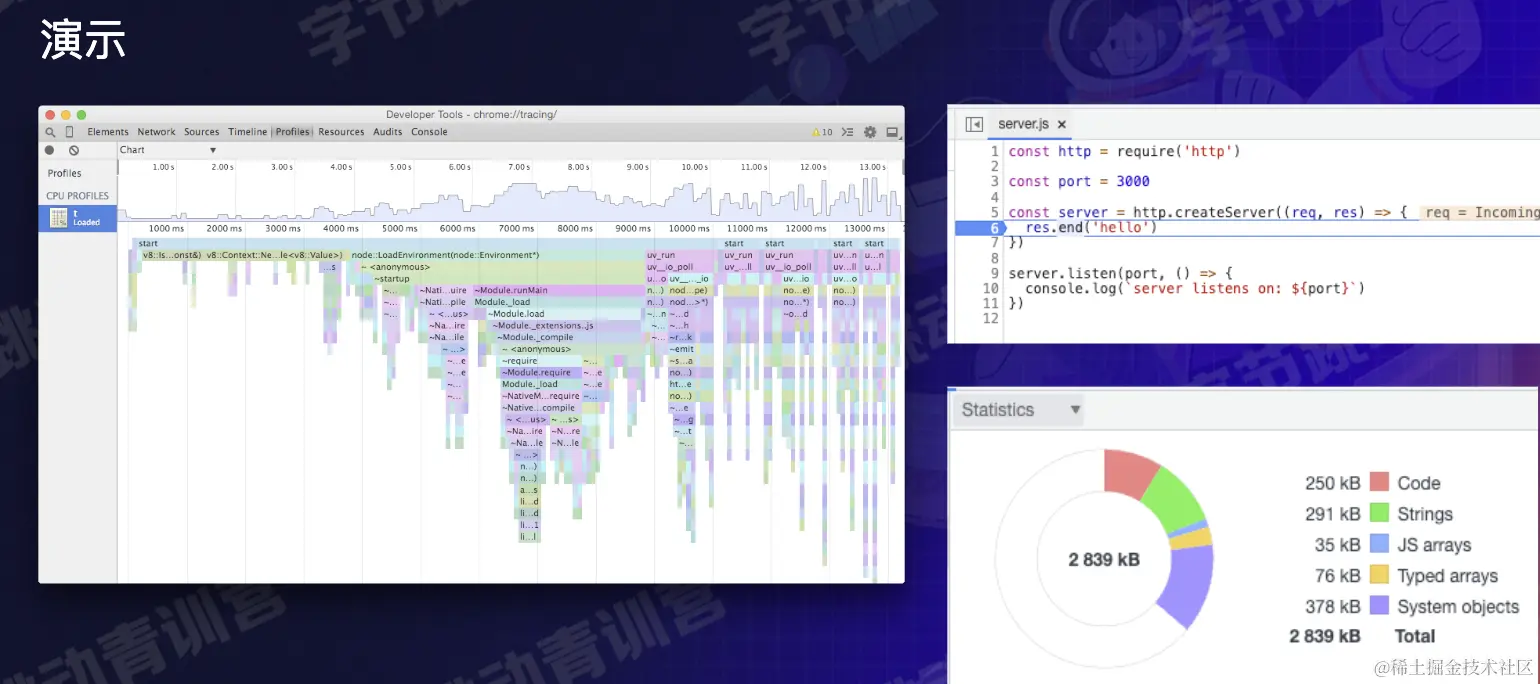1540x684 pixels.
Task: Click the record profile circle button
Action: (x=50, y=150)
